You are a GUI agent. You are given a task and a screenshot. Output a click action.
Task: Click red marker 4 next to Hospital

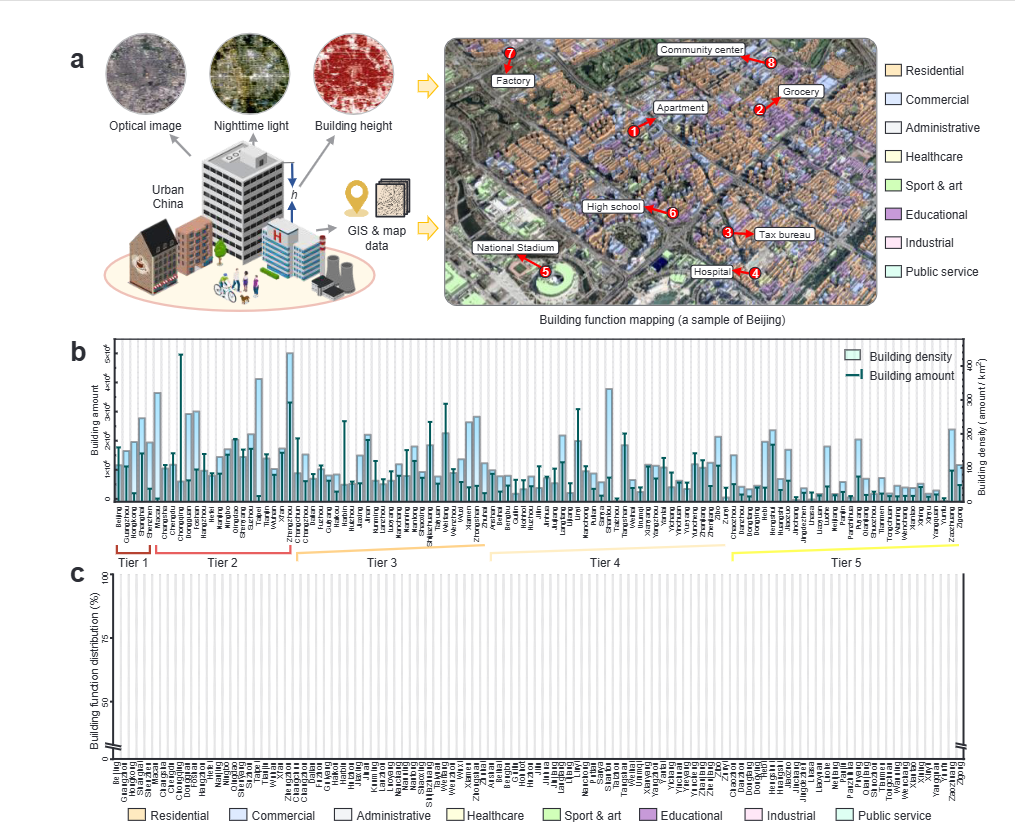tap(755, 272)
